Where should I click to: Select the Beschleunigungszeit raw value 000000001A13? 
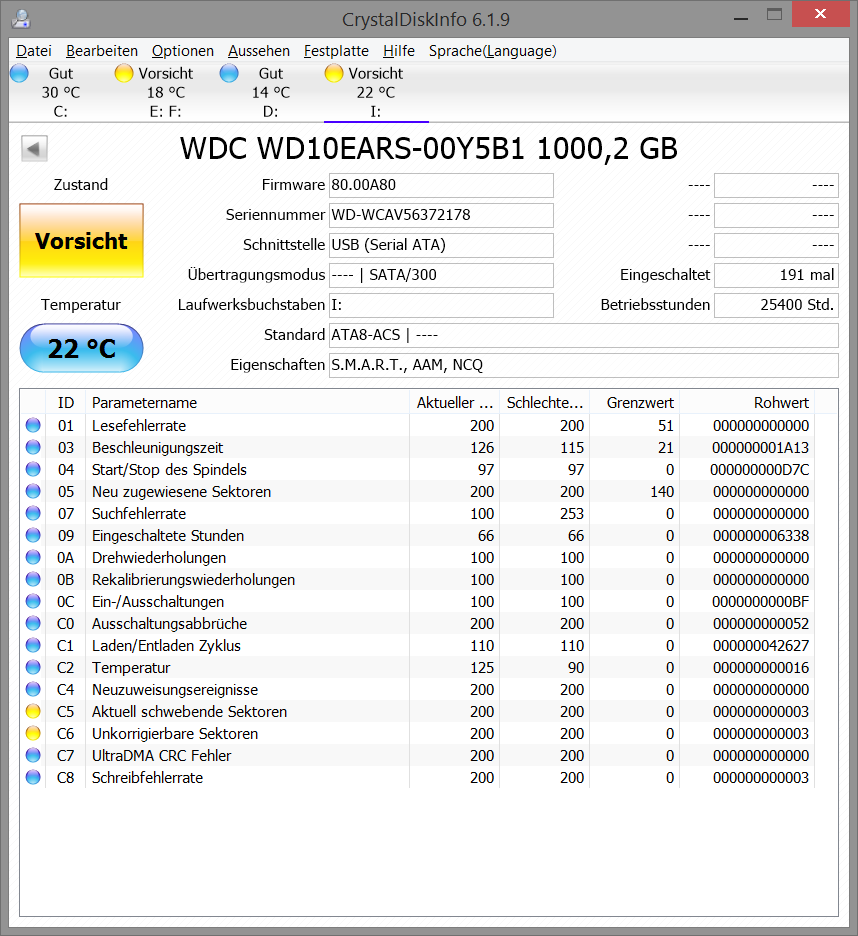point(761,448)
